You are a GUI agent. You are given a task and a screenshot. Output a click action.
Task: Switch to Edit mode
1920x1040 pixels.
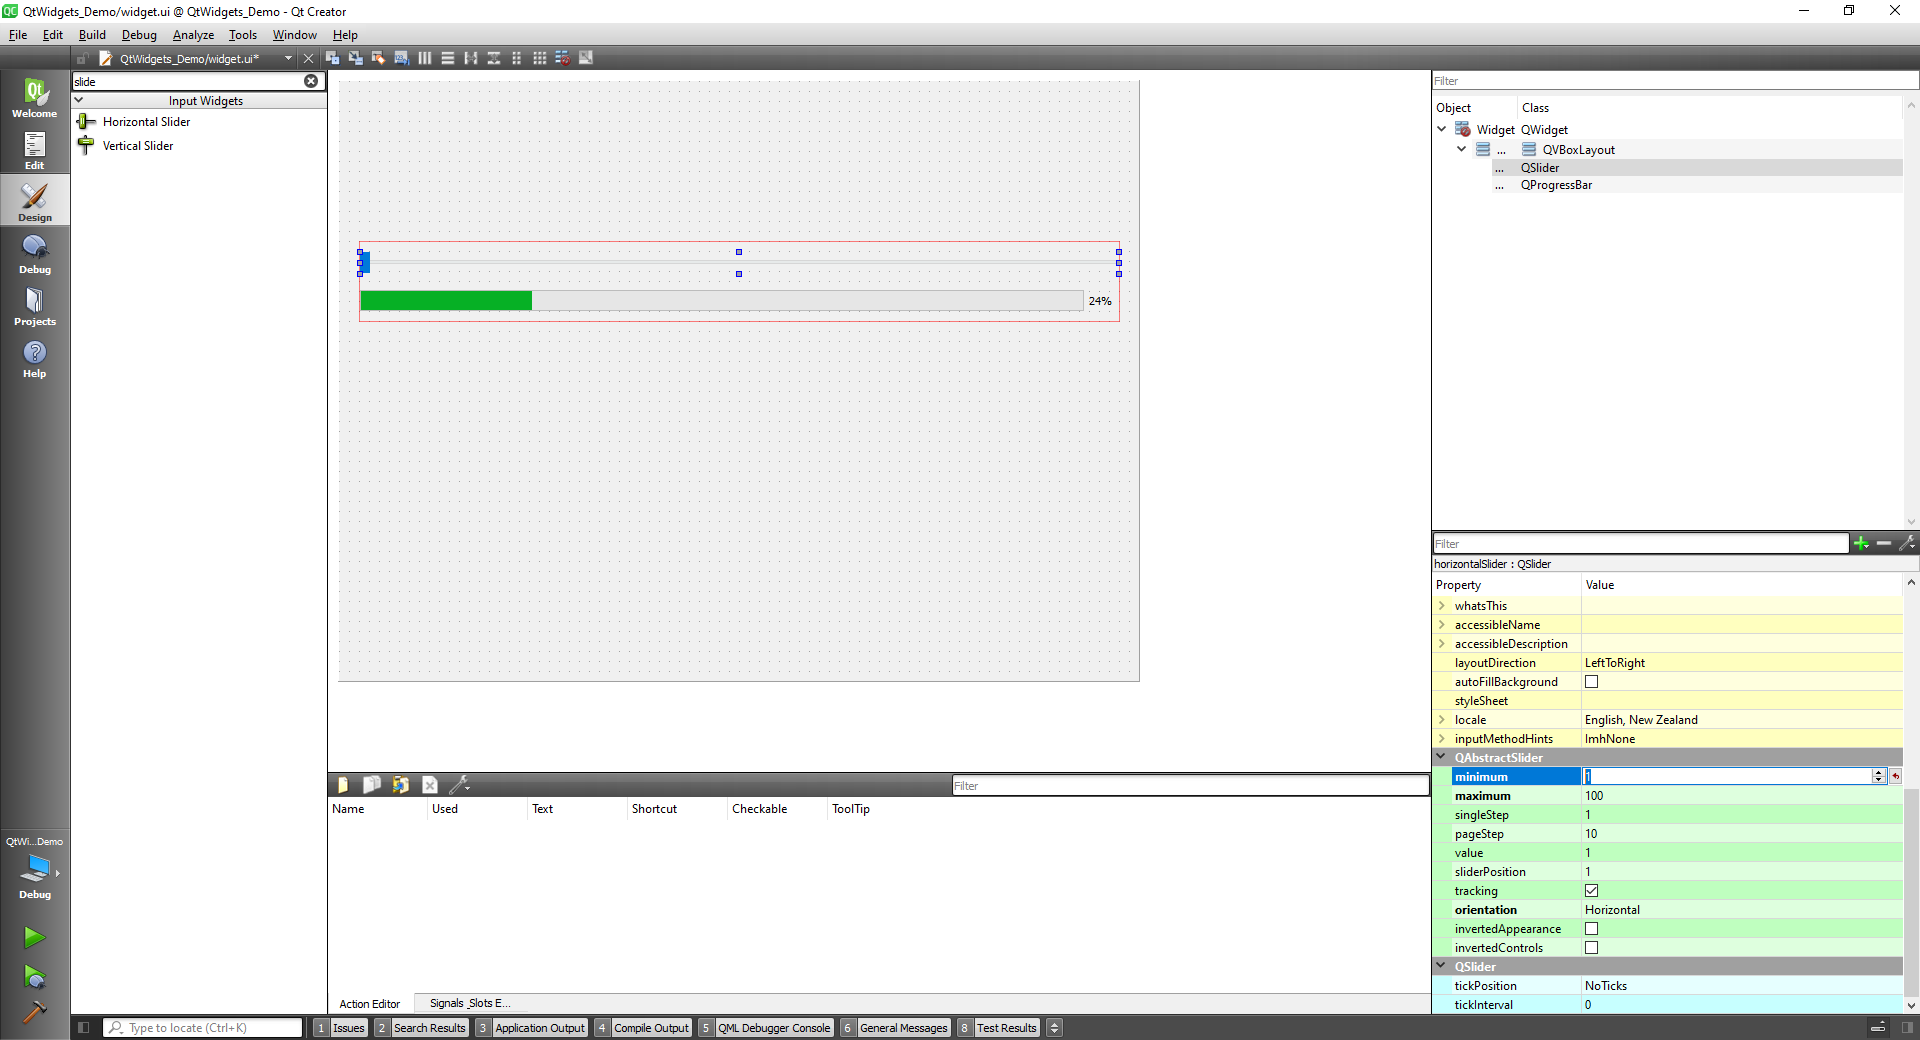35,150
